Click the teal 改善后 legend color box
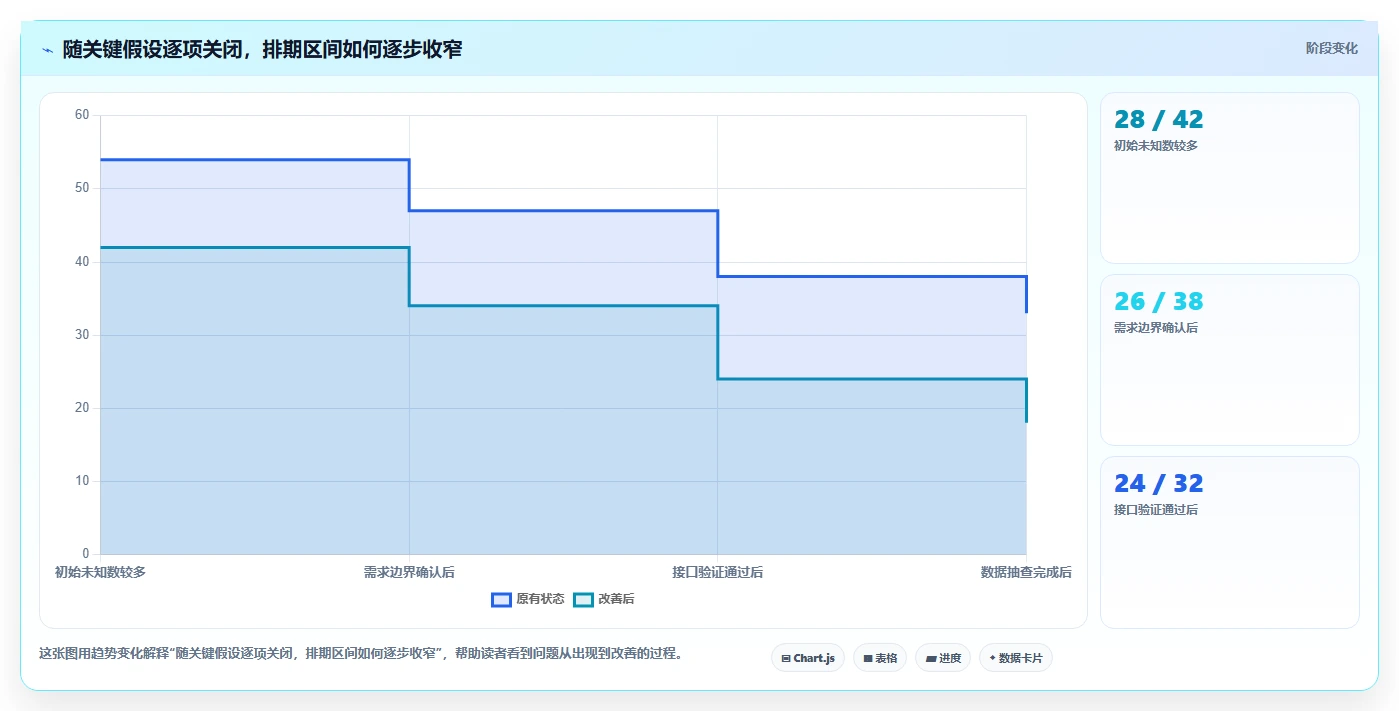Viewport: 1399px width, 711px height. coord(583,599)
